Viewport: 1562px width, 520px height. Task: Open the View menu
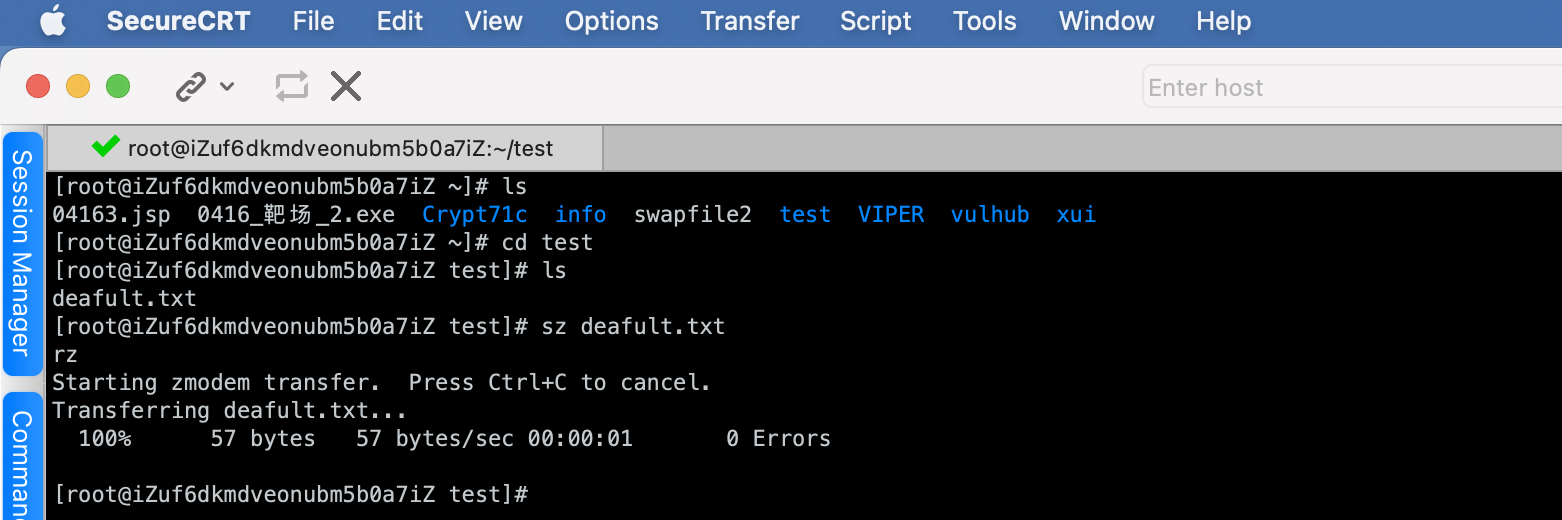click(494, 21)
